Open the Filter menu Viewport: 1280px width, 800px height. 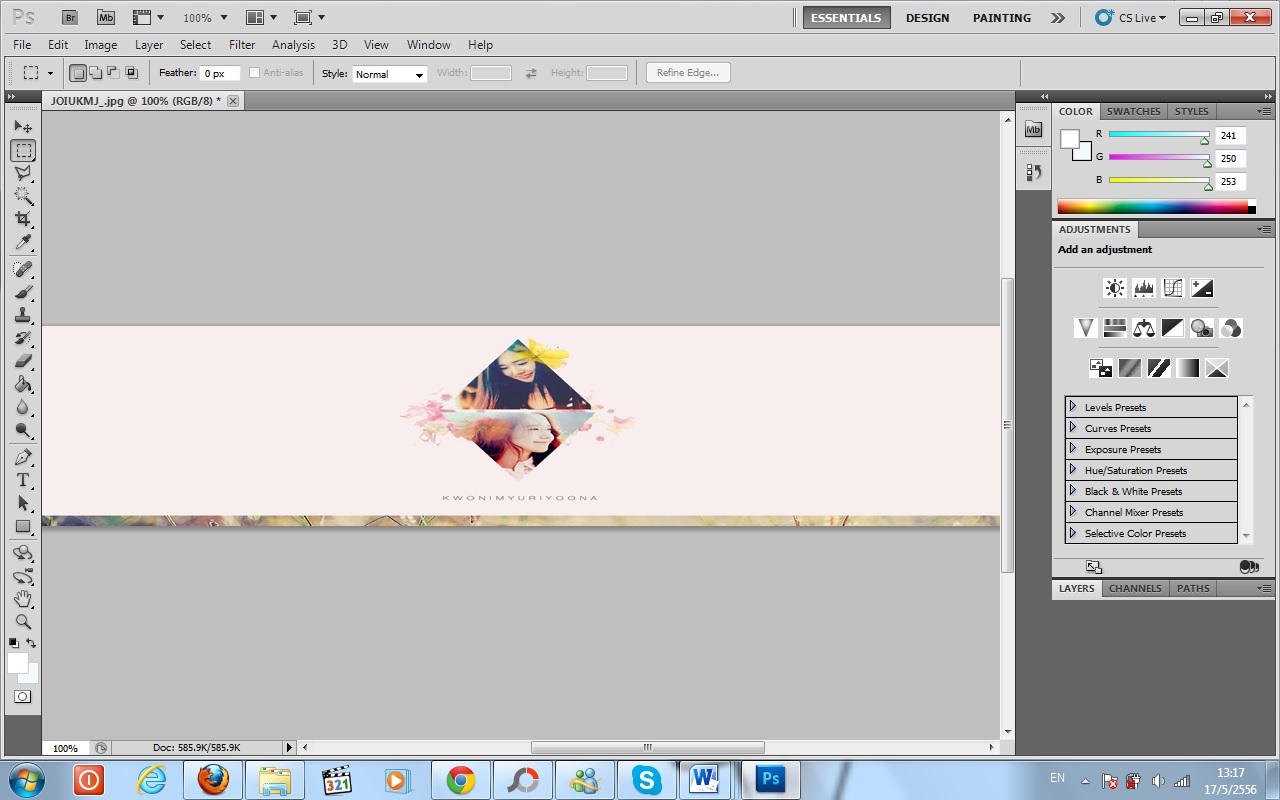(x=242, y=45)
